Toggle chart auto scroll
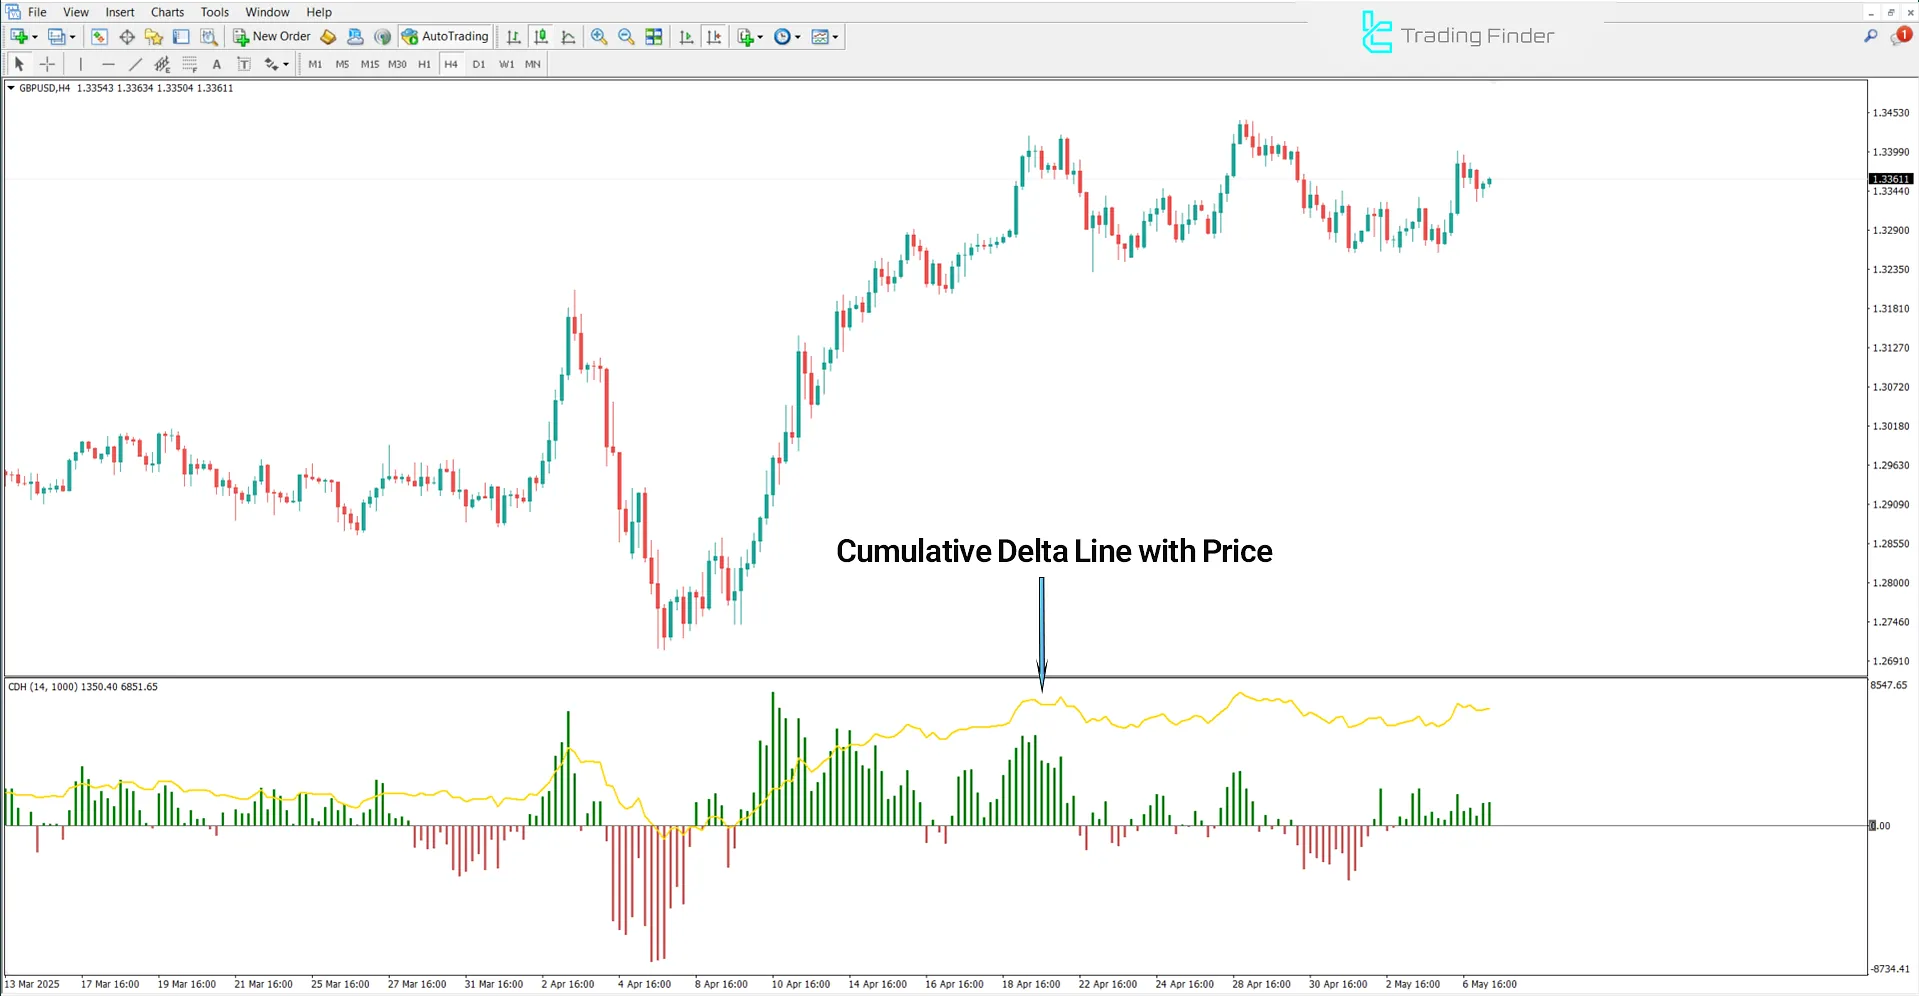 point(686,37)
